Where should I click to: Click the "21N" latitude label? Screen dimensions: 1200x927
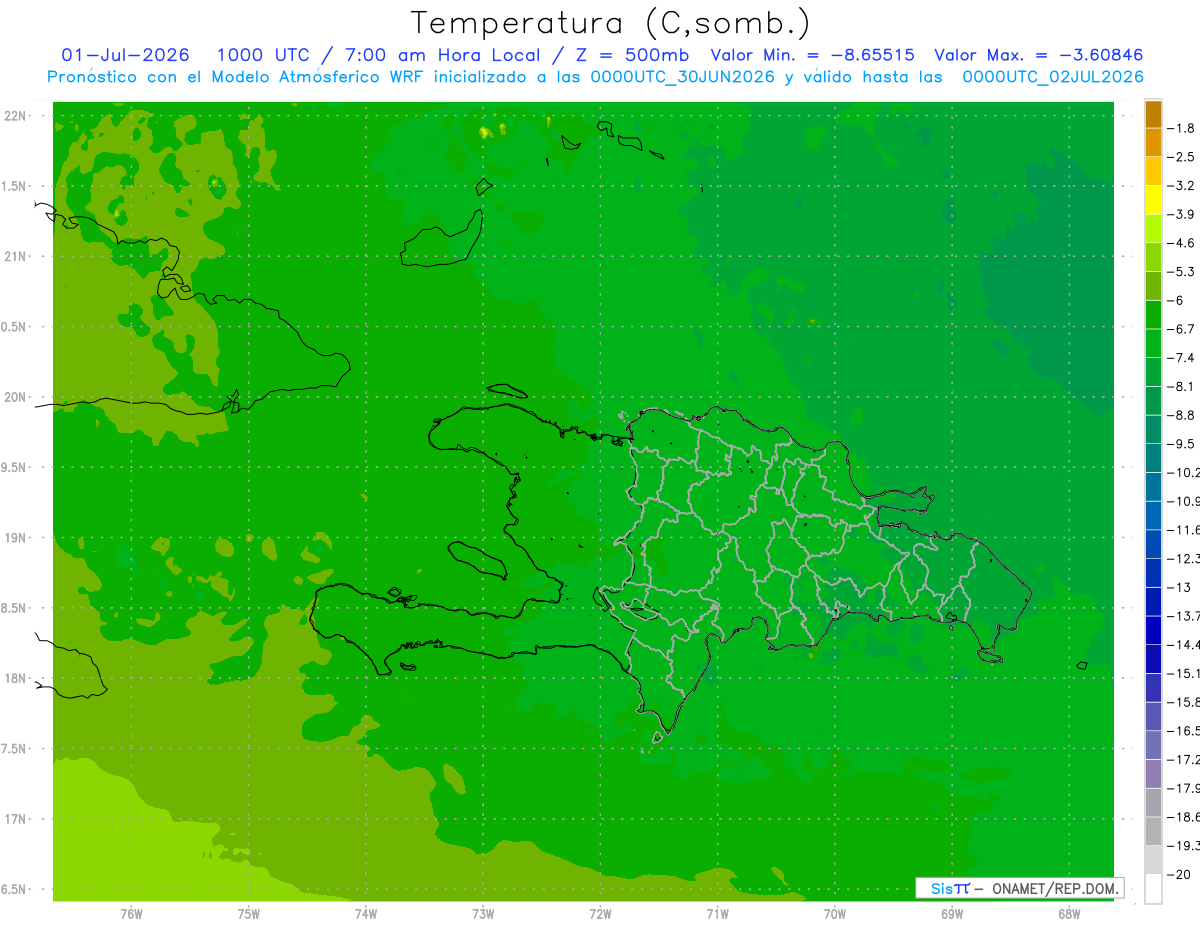(15, 257)
